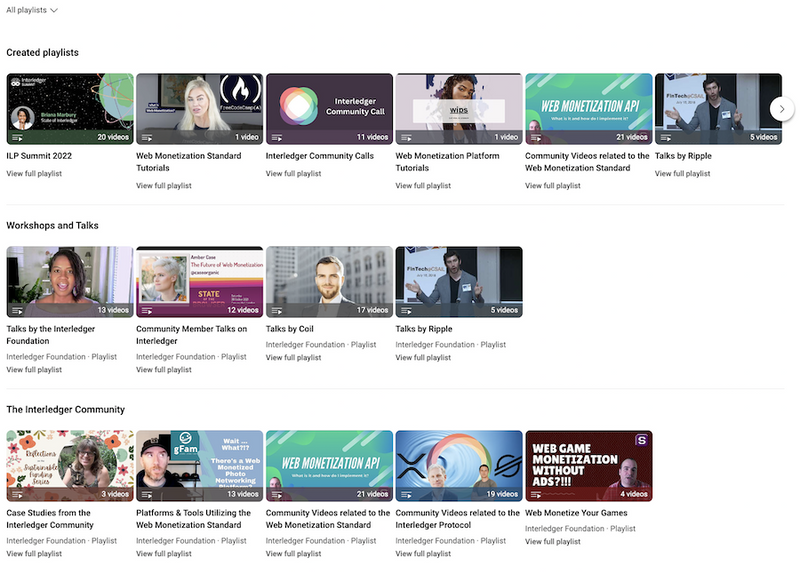View full playlist under ILP Summit 2022
Screen dimensions: 800x572
[x=34, y=174]
